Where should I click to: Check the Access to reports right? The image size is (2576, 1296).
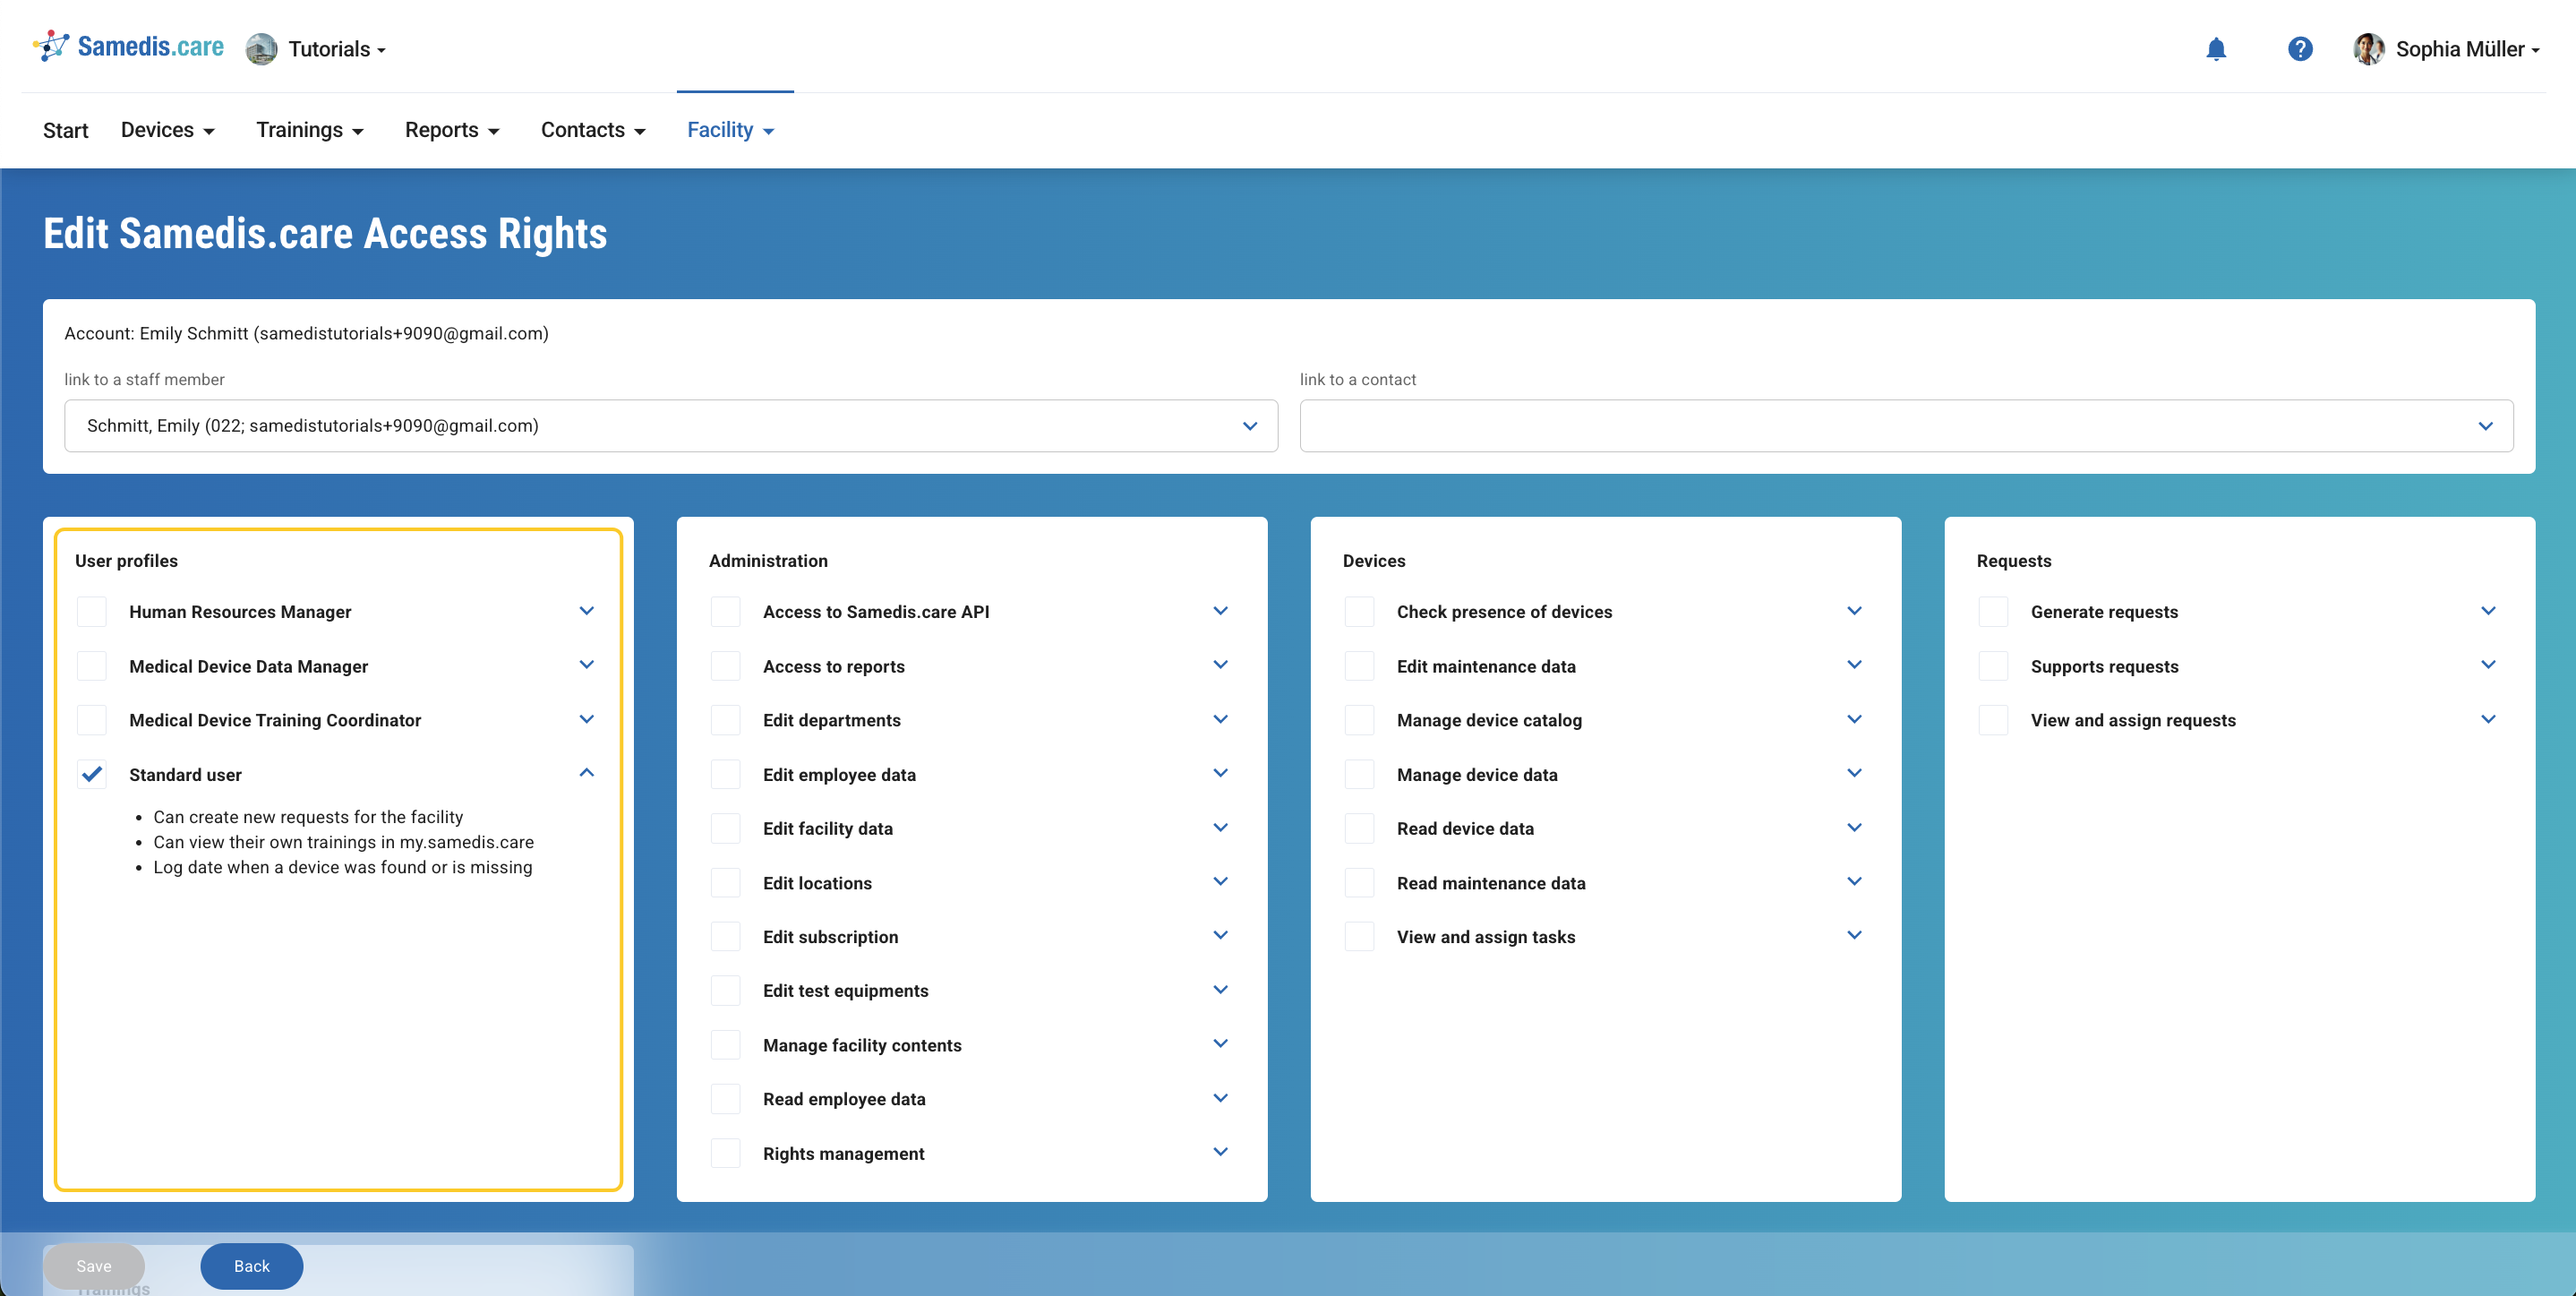tap(726, 666)
